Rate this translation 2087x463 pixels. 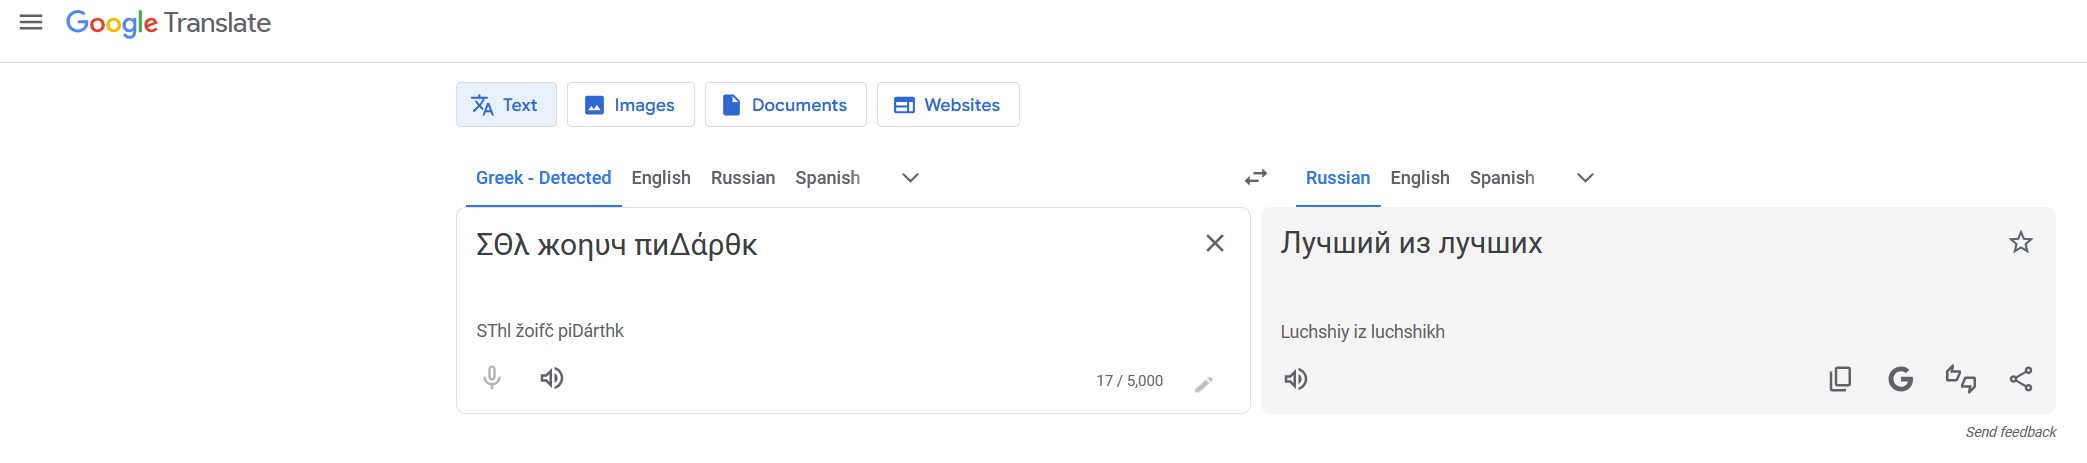click(x=1961, y=379)
